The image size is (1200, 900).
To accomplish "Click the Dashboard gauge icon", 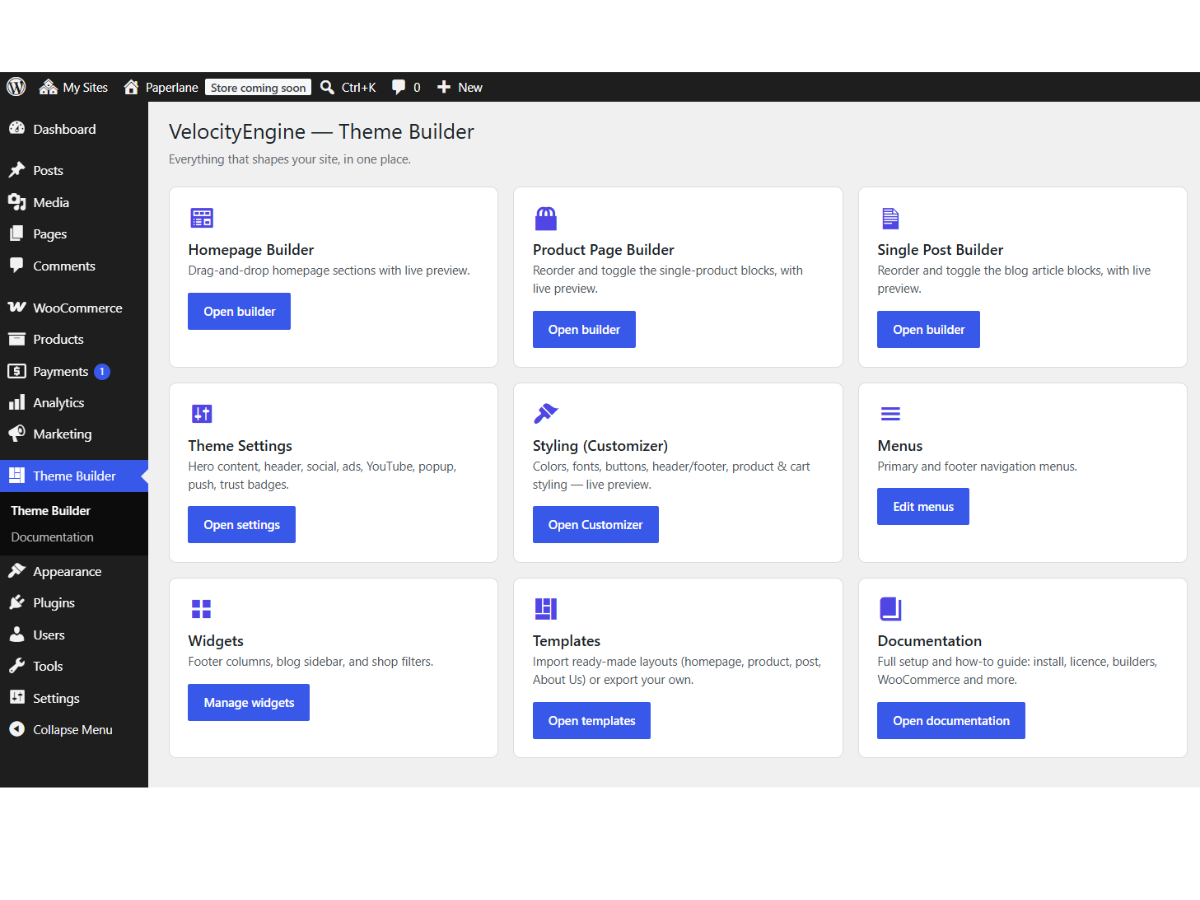I will click(x=16, y=129).
